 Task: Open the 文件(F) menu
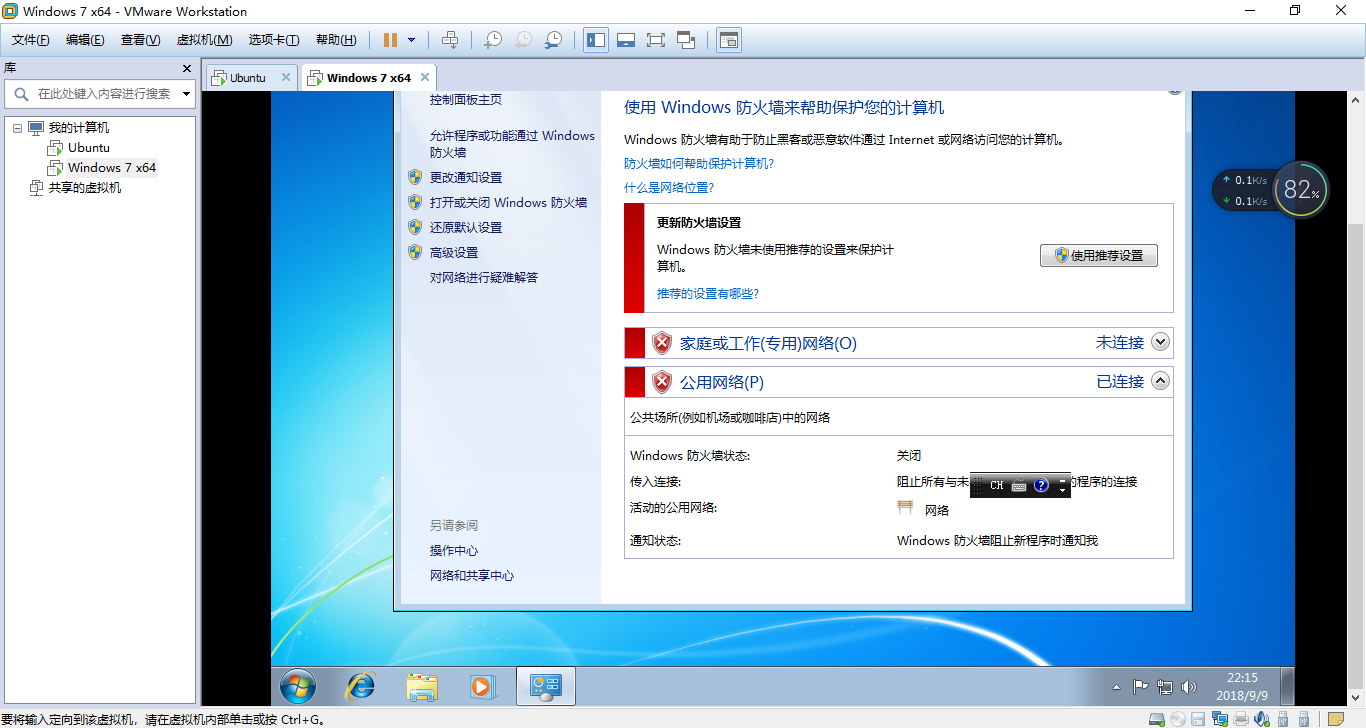(x=31, y=40)
